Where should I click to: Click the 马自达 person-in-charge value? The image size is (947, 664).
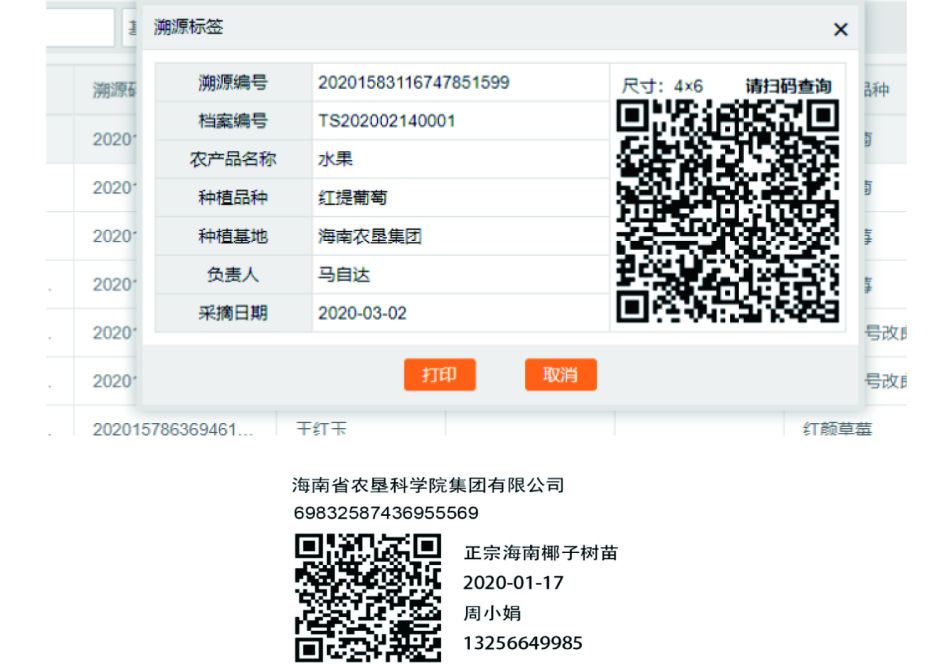[x=344, y=275]
